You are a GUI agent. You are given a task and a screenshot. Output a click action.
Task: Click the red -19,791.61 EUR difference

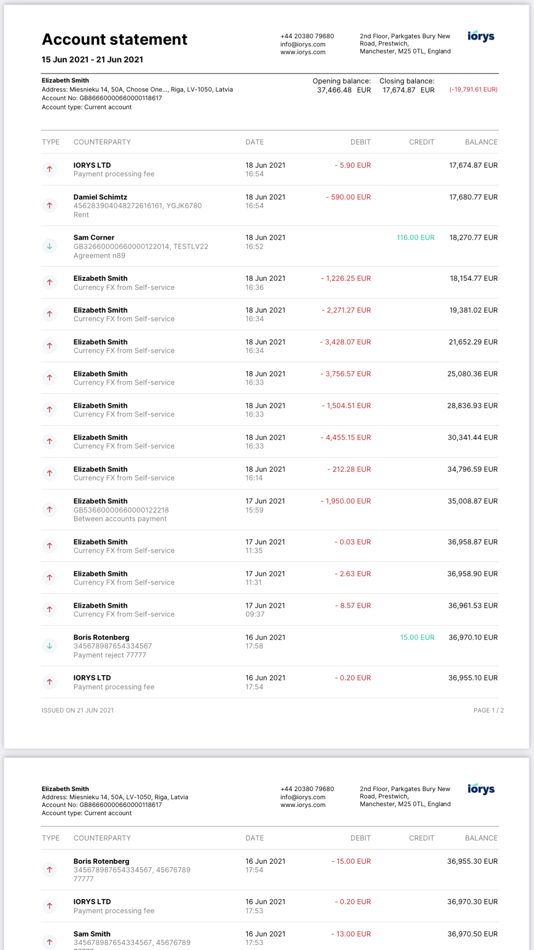pos(473,90)
